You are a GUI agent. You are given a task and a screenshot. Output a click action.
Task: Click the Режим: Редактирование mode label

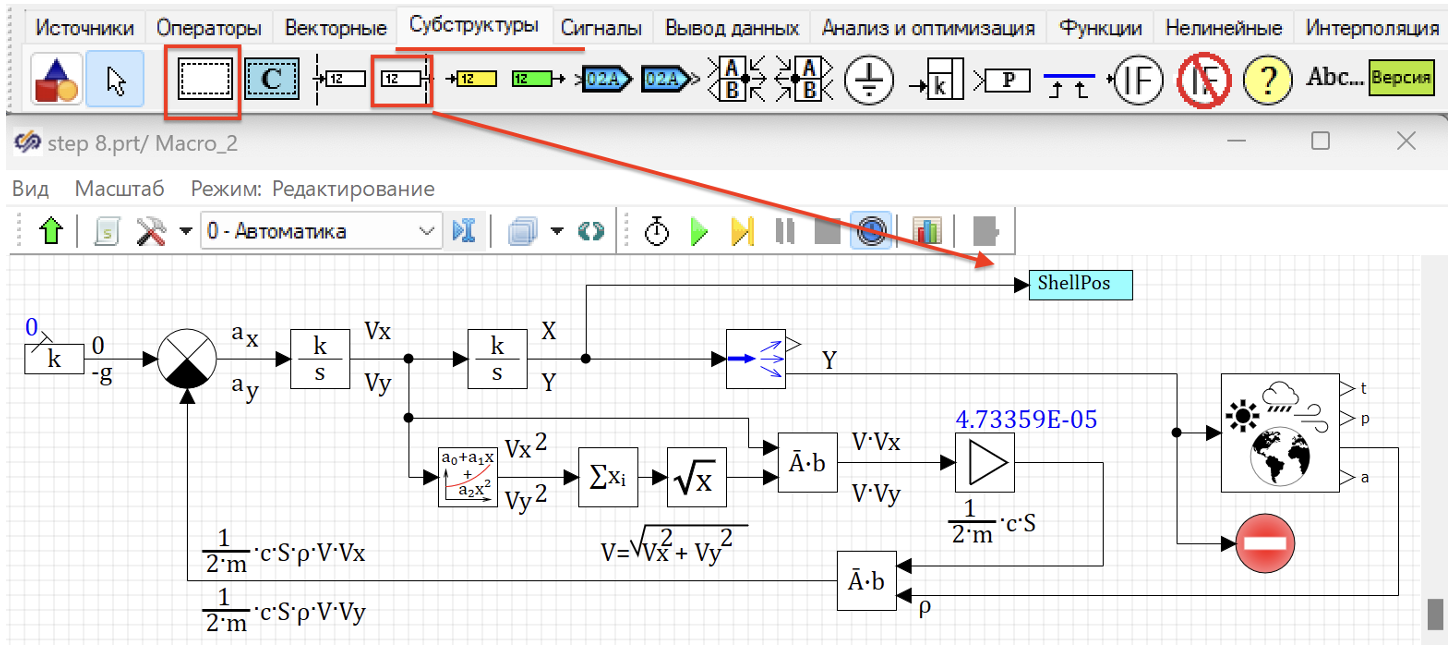pos(313,189)
